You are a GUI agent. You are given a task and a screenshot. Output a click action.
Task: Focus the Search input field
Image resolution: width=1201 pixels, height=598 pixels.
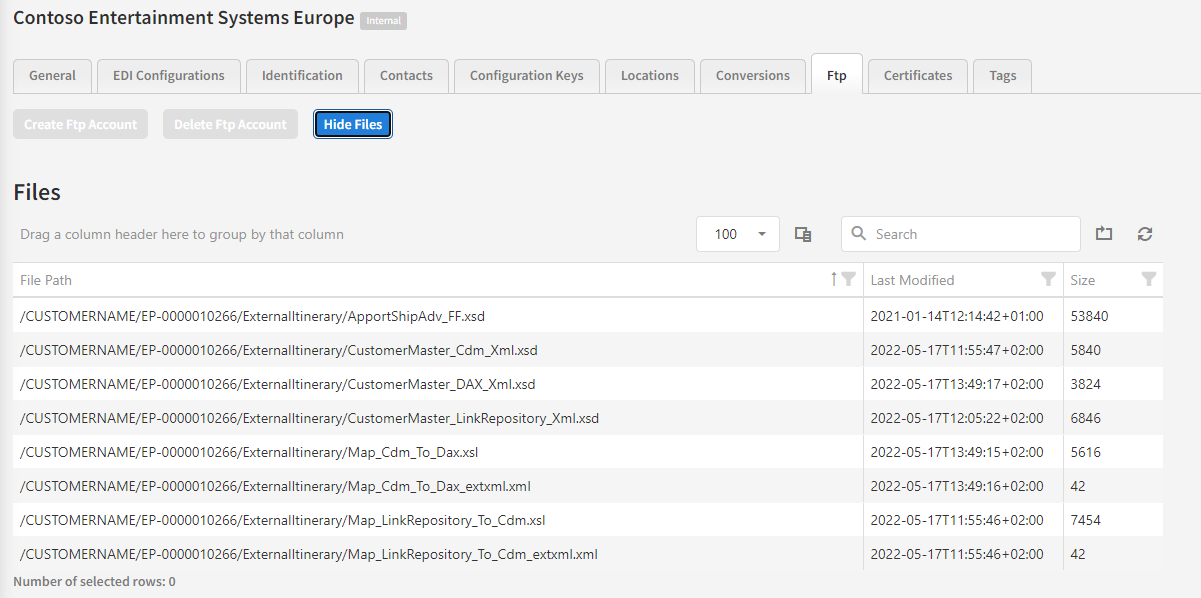[x=970, y=234]
